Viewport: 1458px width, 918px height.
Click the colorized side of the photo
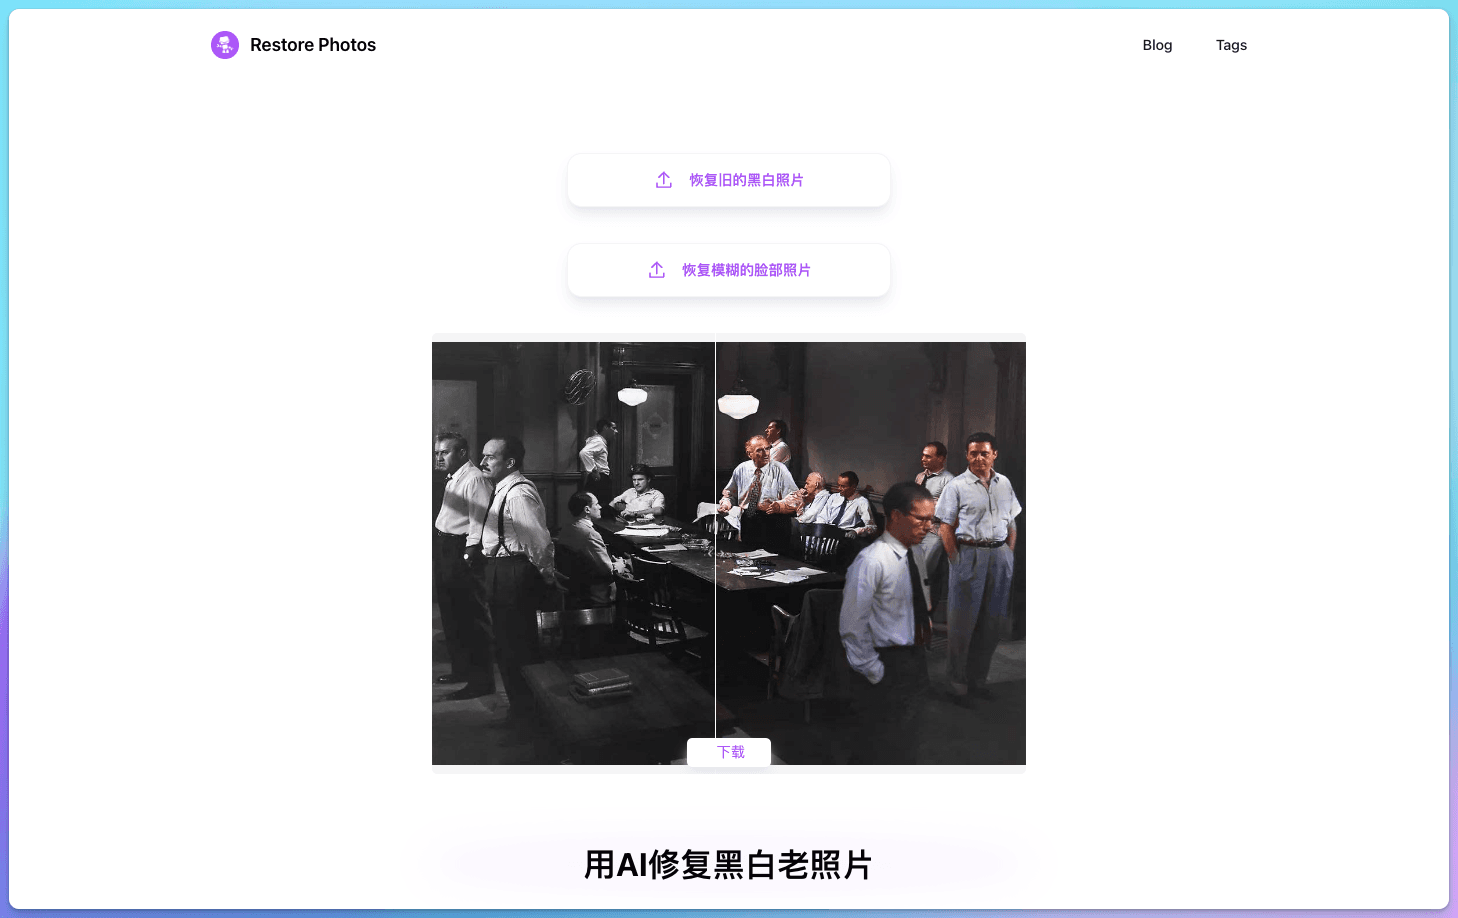[x=871, y=553]
